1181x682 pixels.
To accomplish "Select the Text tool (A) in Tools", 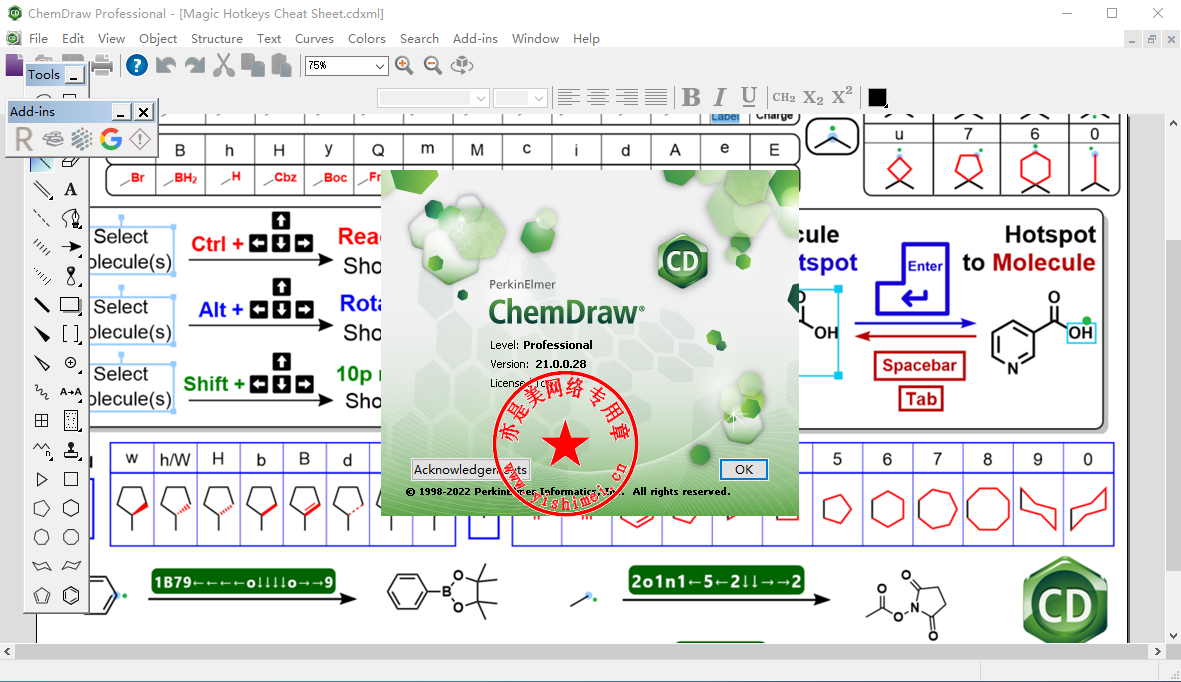I will (71, 189).
